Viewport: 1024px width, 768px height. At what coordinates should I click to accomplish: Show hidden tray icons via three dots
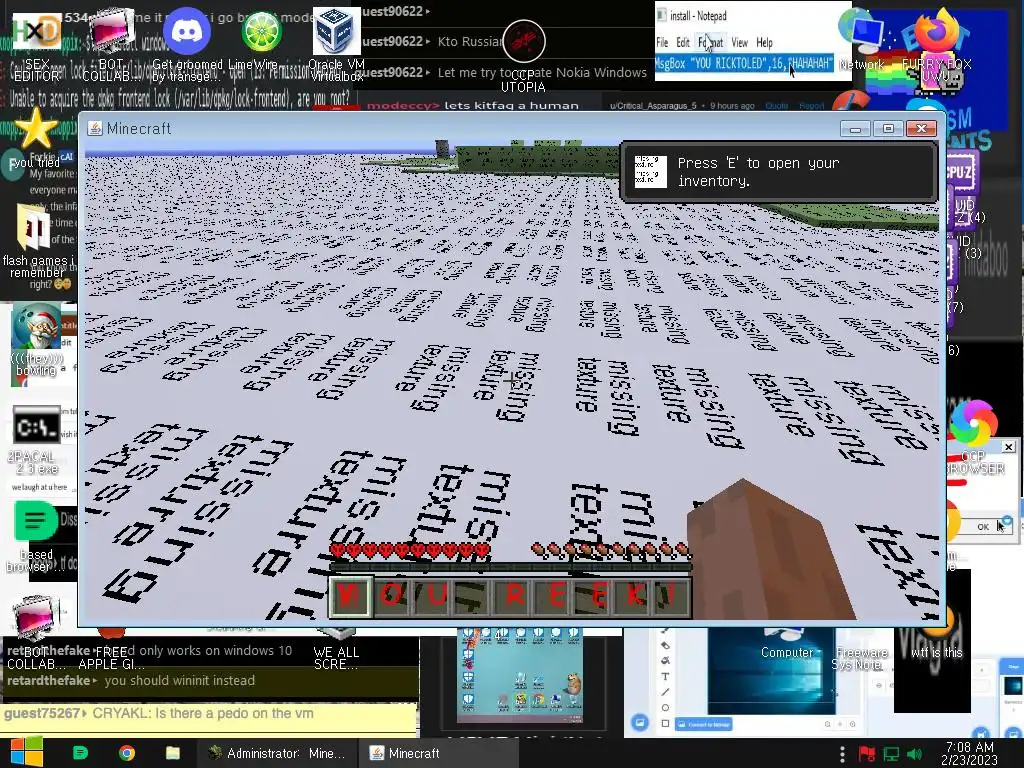click(842, 754)
